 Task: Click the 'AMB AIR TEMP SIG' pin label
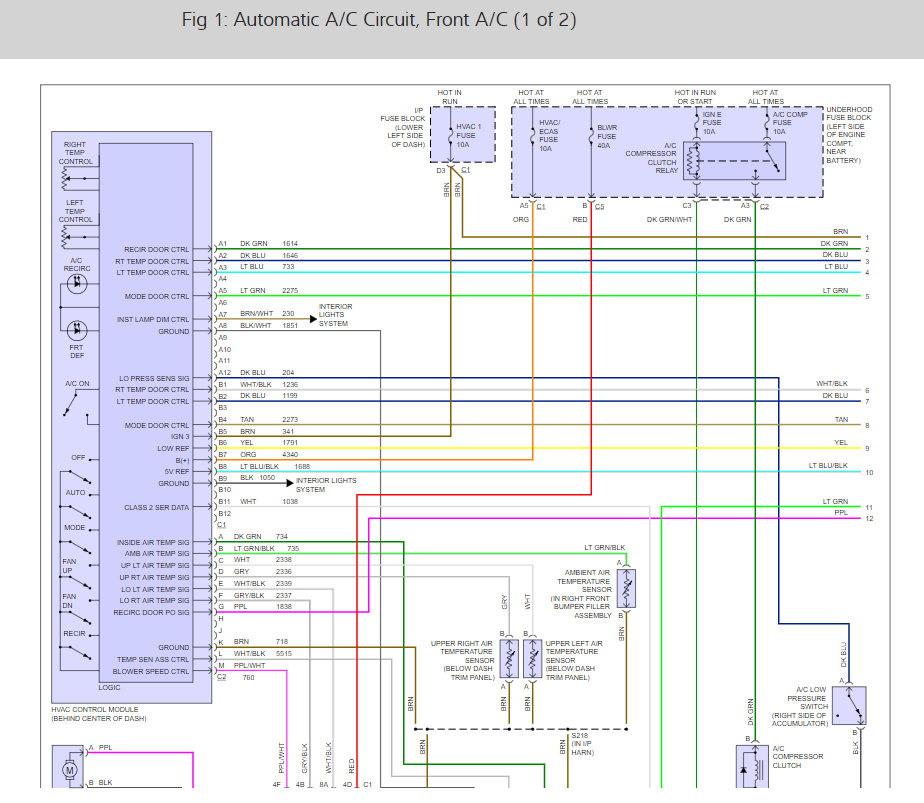pyautogui.click(x=157, y=553)
